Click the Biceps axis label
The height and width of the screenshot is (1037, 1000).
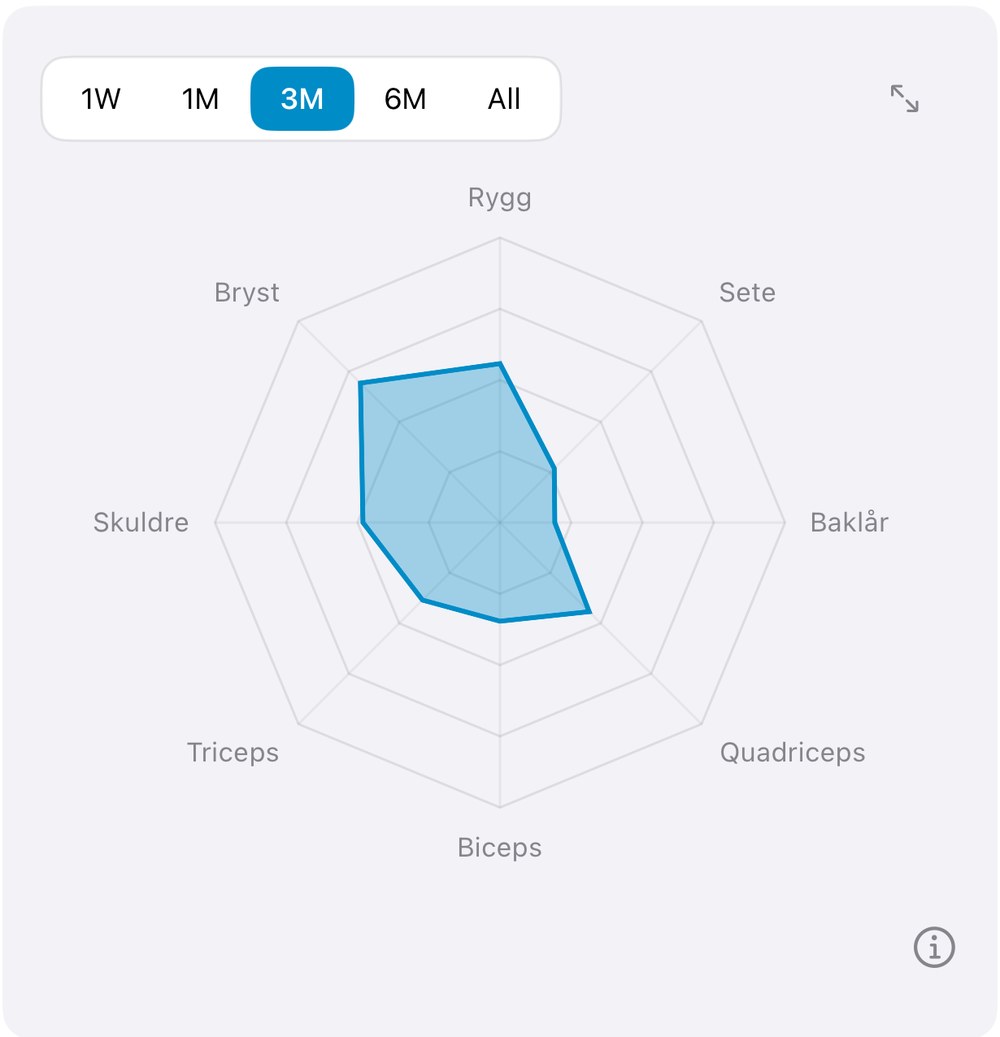pos(499,848)
